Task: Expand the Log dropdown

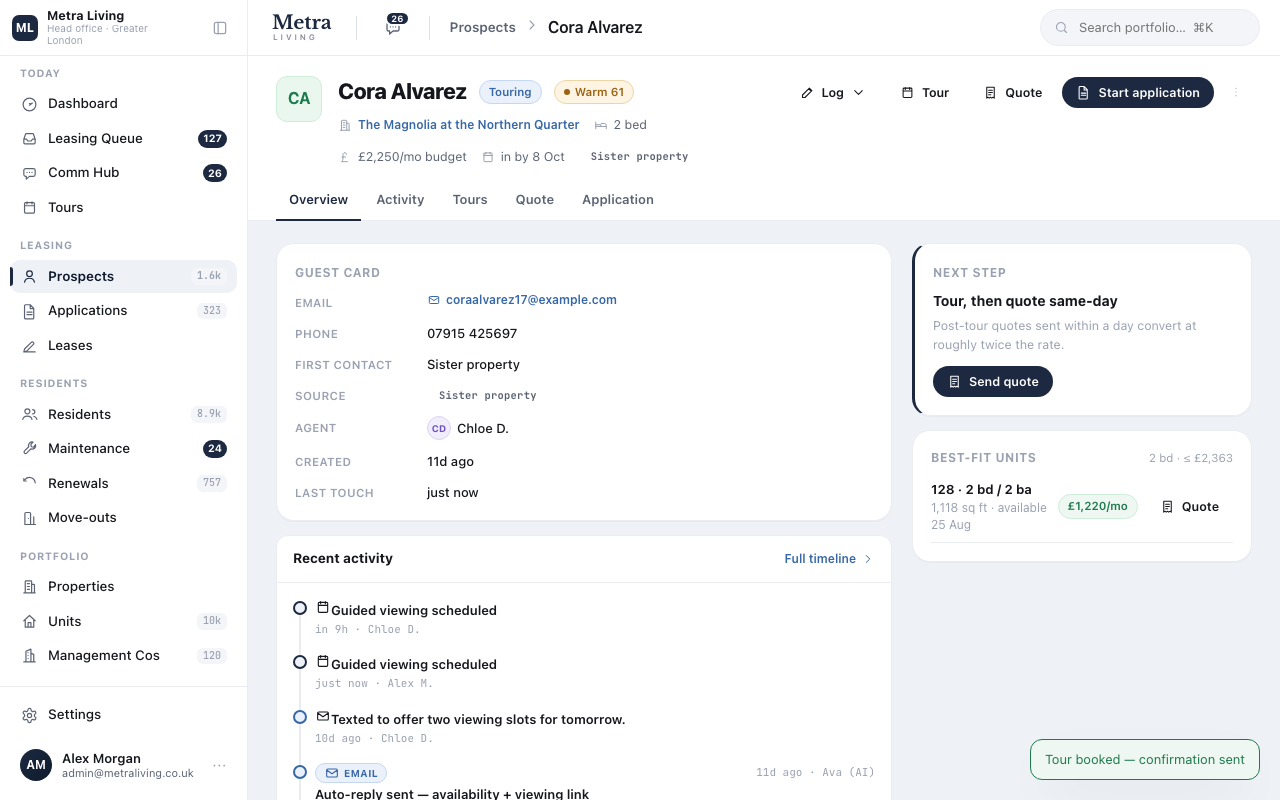Action: pos(832,92)
